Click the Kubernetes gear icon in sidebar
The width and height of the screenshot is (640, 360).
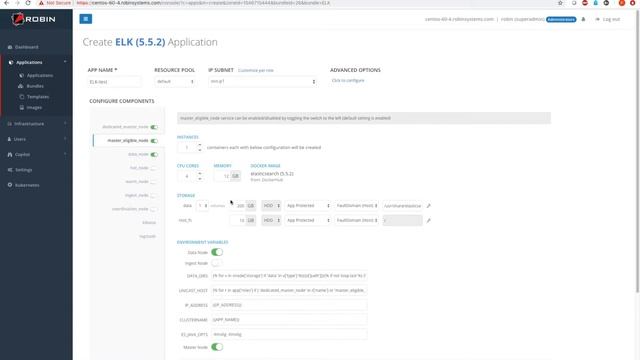[x=10, y=185]
